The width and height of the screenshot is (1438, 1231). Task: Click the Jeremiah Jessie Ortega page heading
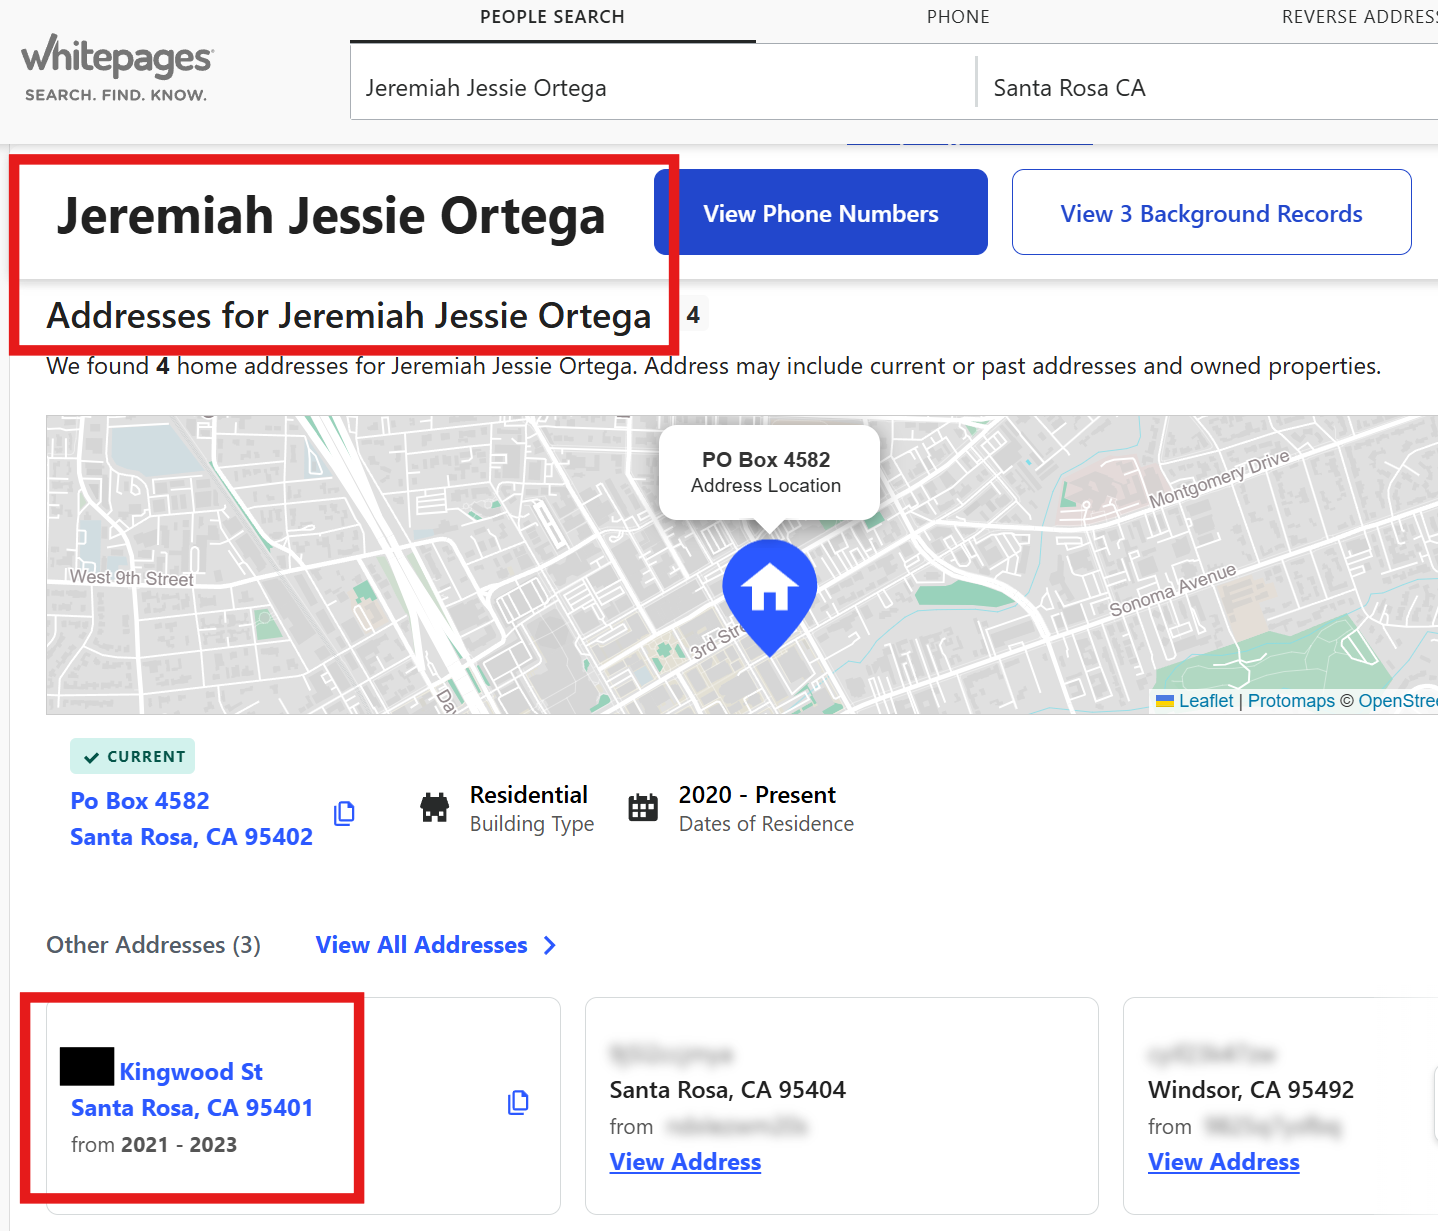pos(331,215)
